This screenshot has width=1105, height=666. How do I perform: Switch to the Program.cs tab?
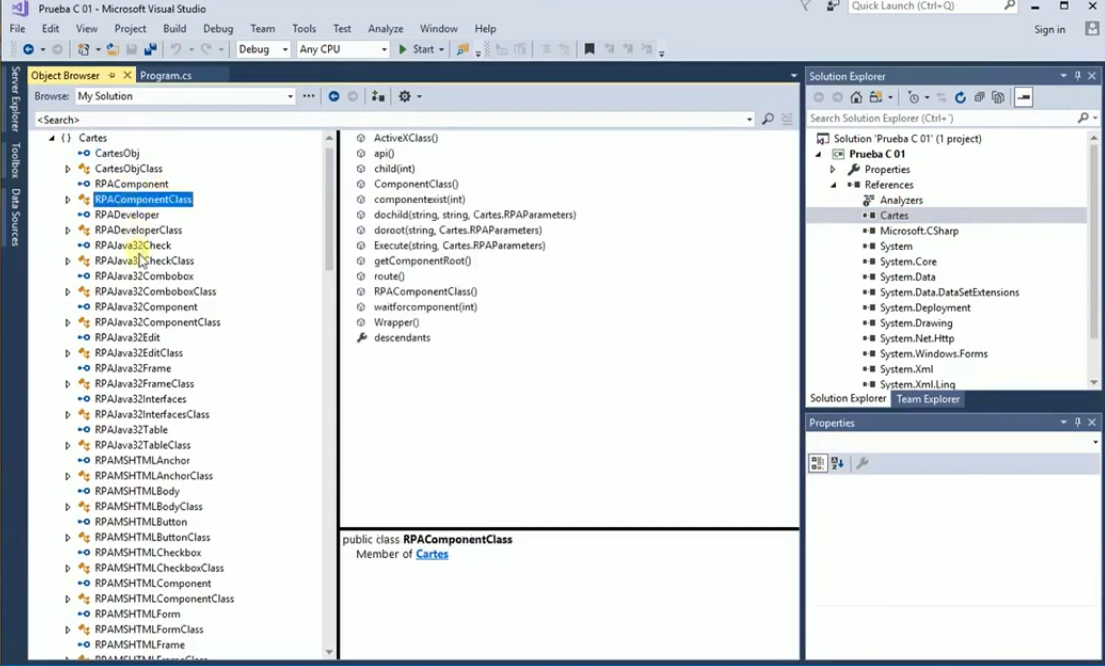click(x=166, y=75)
